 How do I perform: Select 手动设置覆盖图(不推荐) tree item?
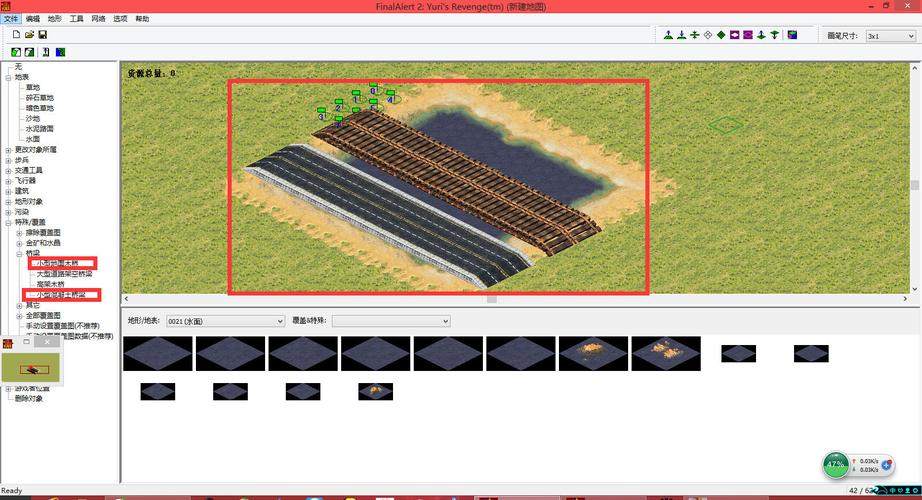tap(62, 326)
